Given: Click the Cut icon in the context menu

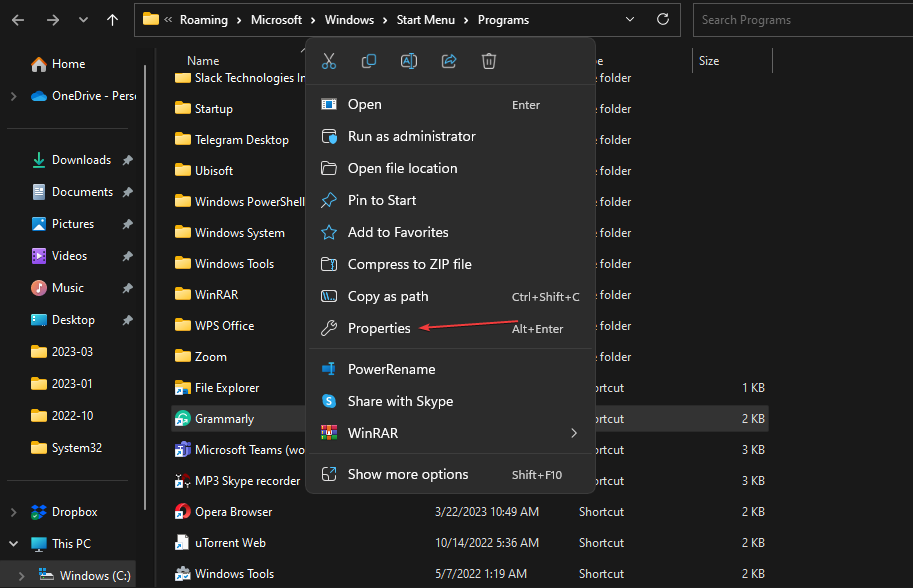Looking at the screenshot, I should [328, 61].
